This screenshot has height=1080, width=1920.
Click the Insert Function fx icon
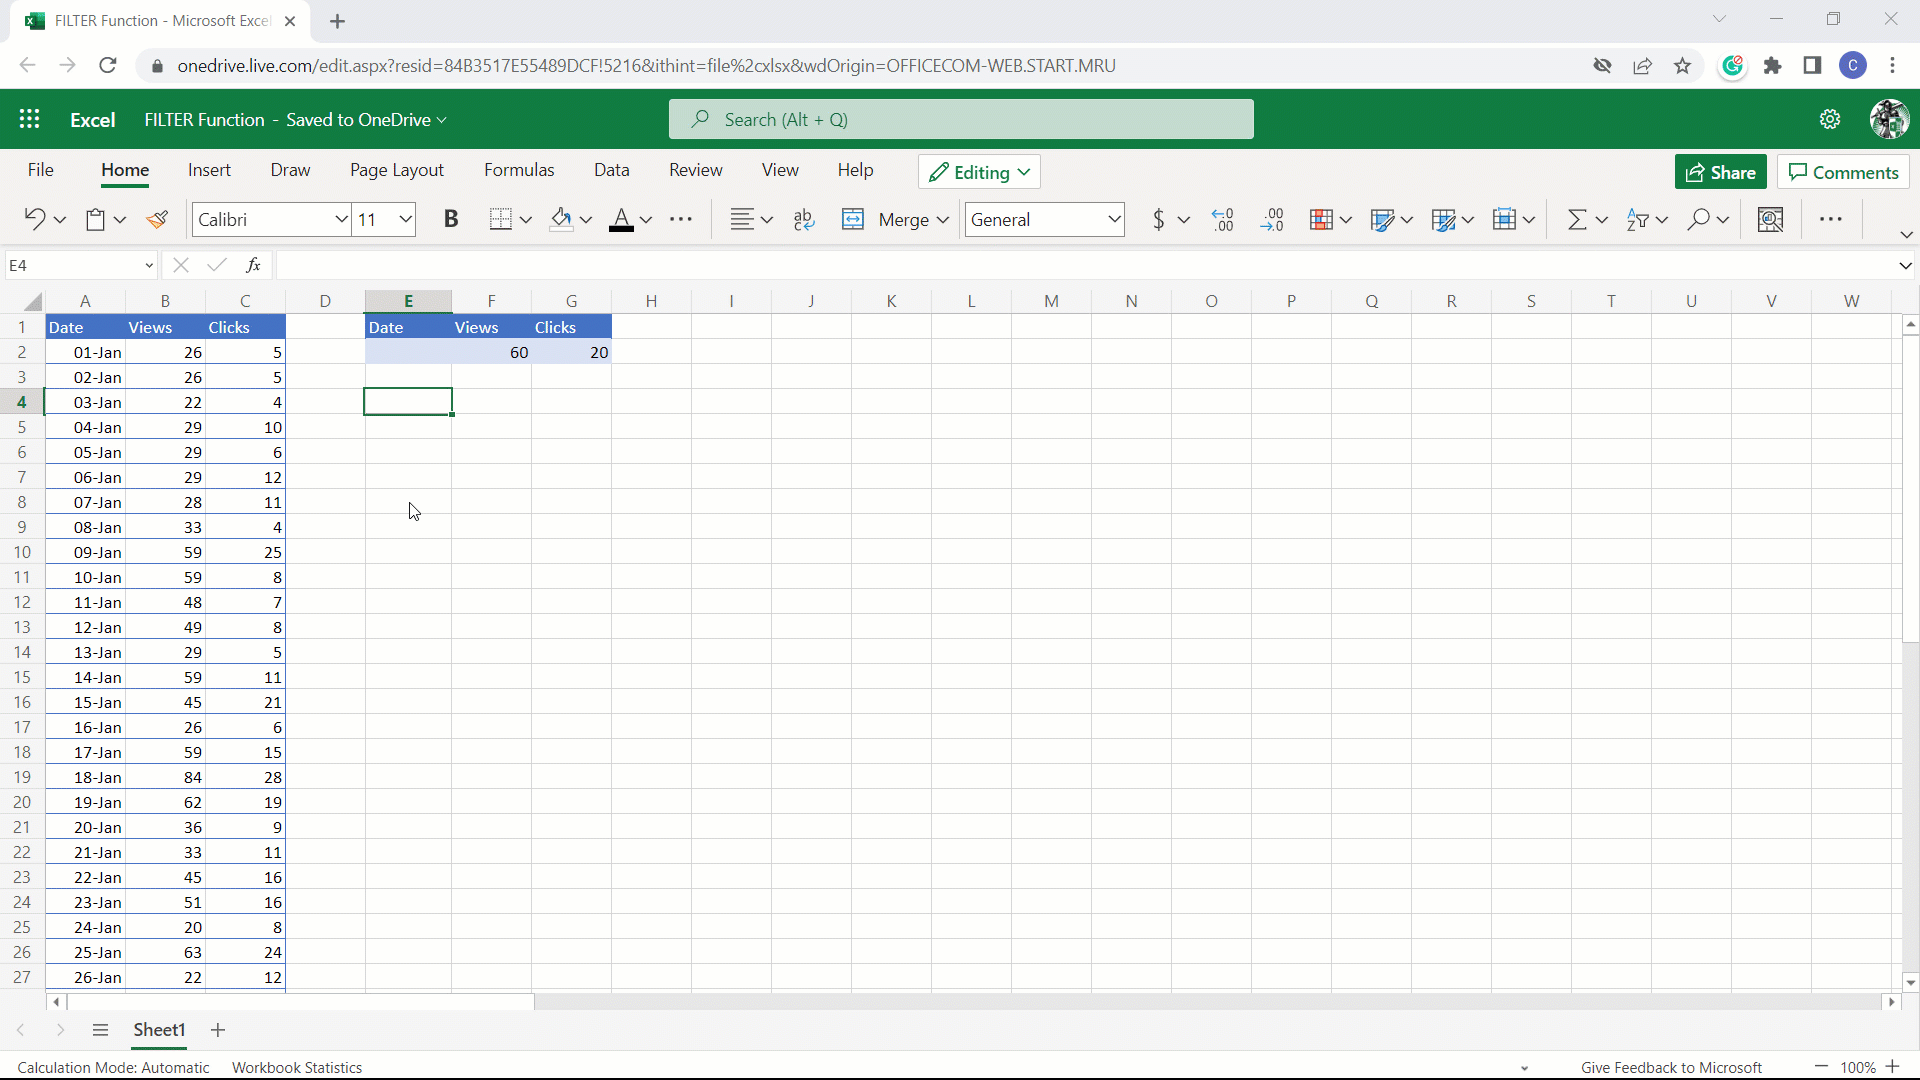click(x=254, y=265)
